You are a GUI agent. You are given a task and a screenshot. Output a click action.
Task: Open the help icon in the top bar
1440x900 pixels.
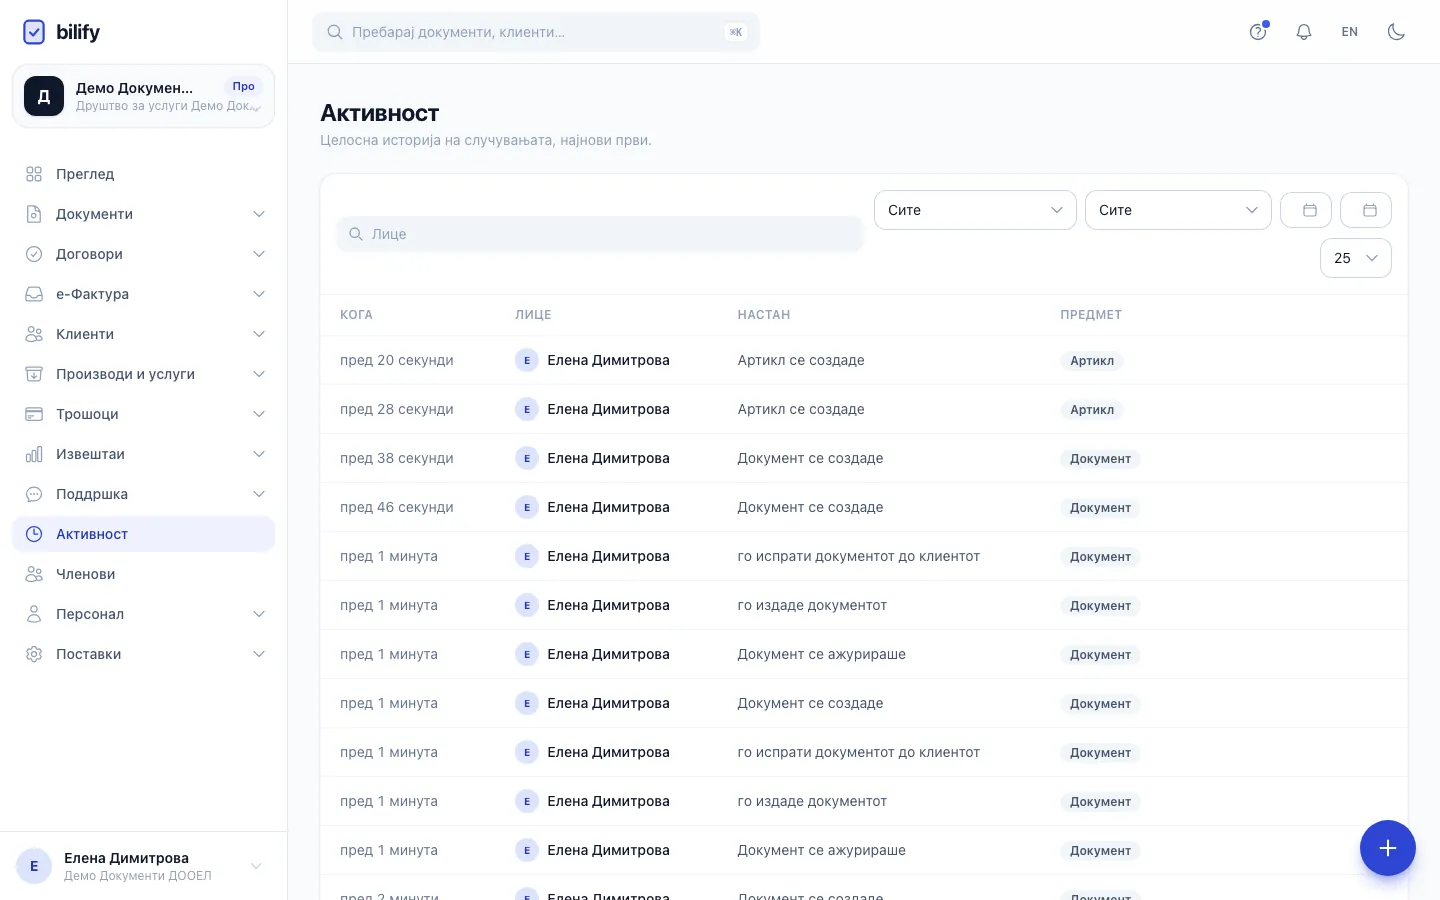[x=1258, y=32]
